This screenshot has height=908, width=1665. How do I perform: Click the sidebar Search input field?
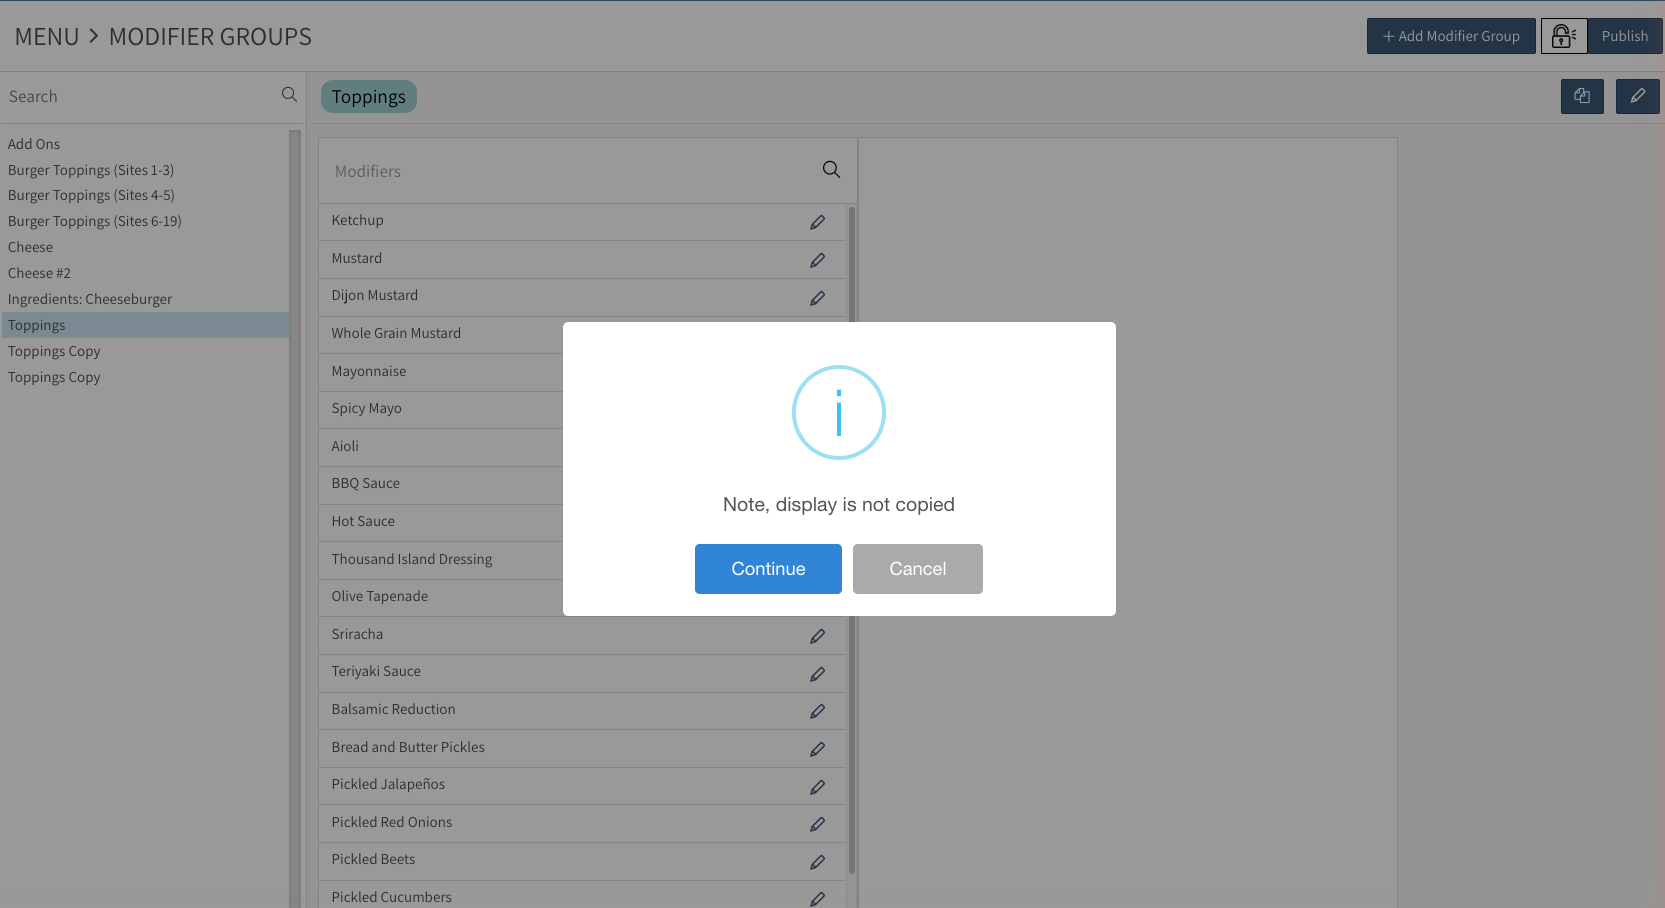click(x=140, y=97)
